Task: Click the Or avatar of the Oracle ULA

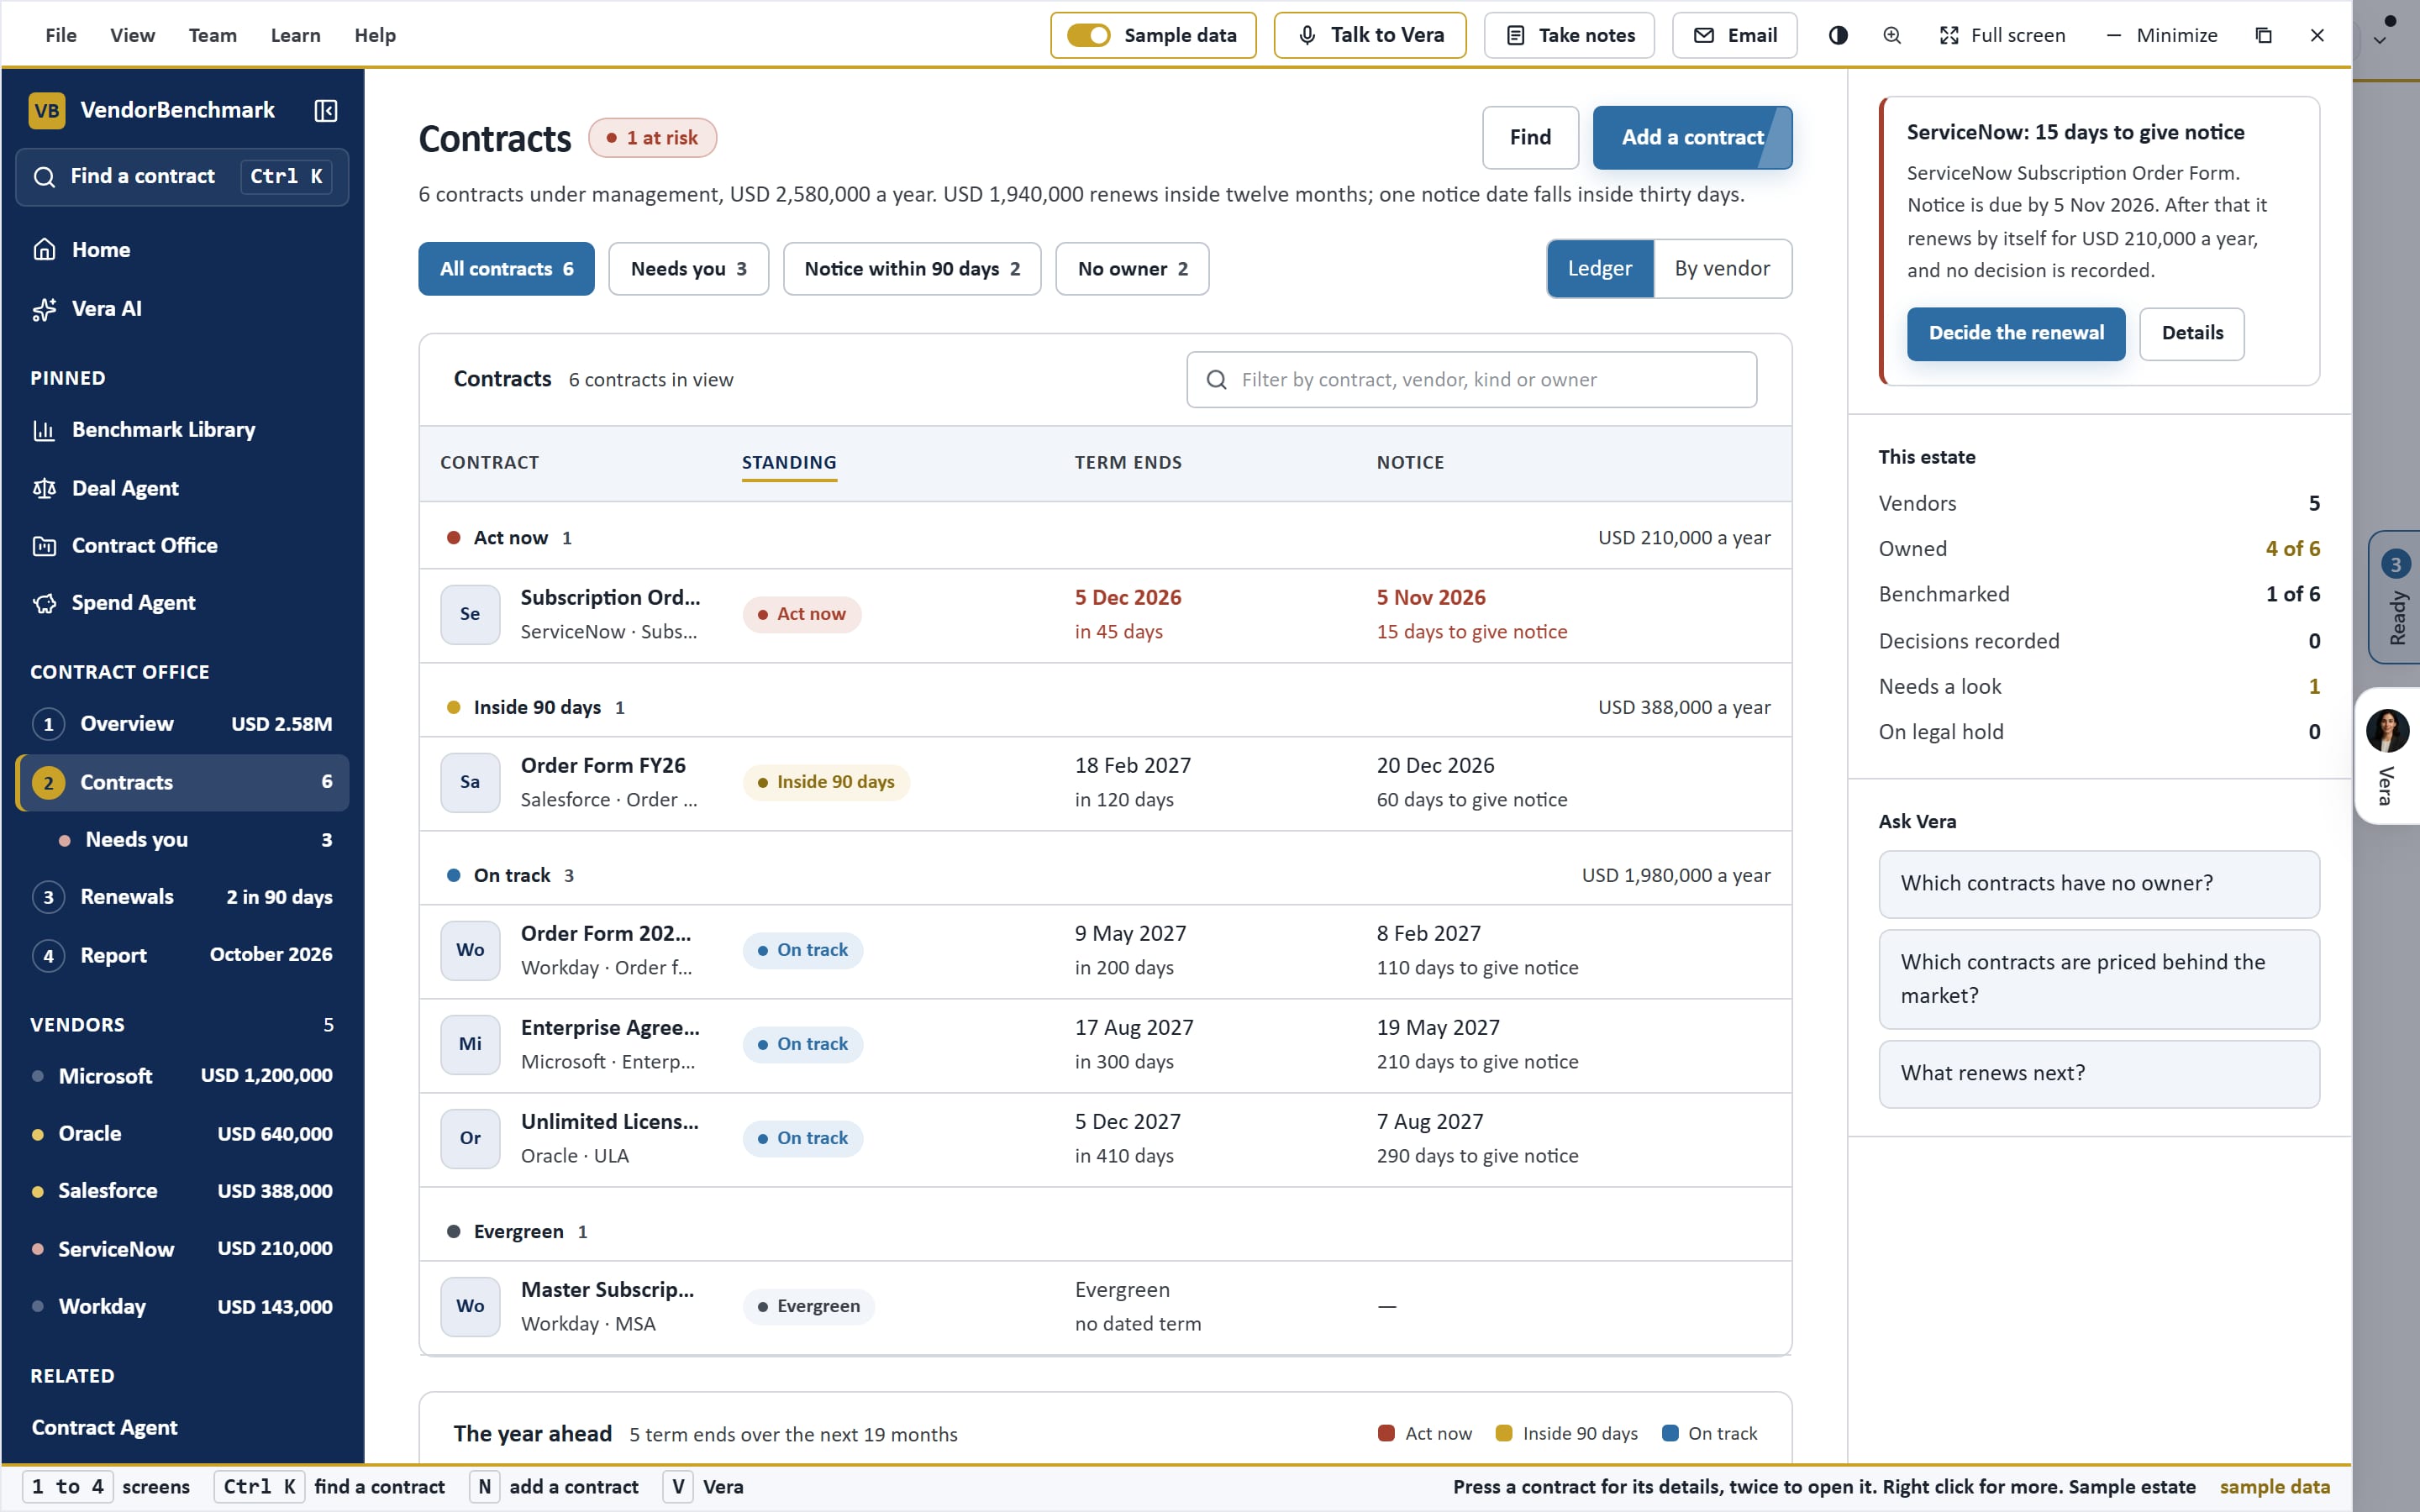Action: click(470, 1138)
